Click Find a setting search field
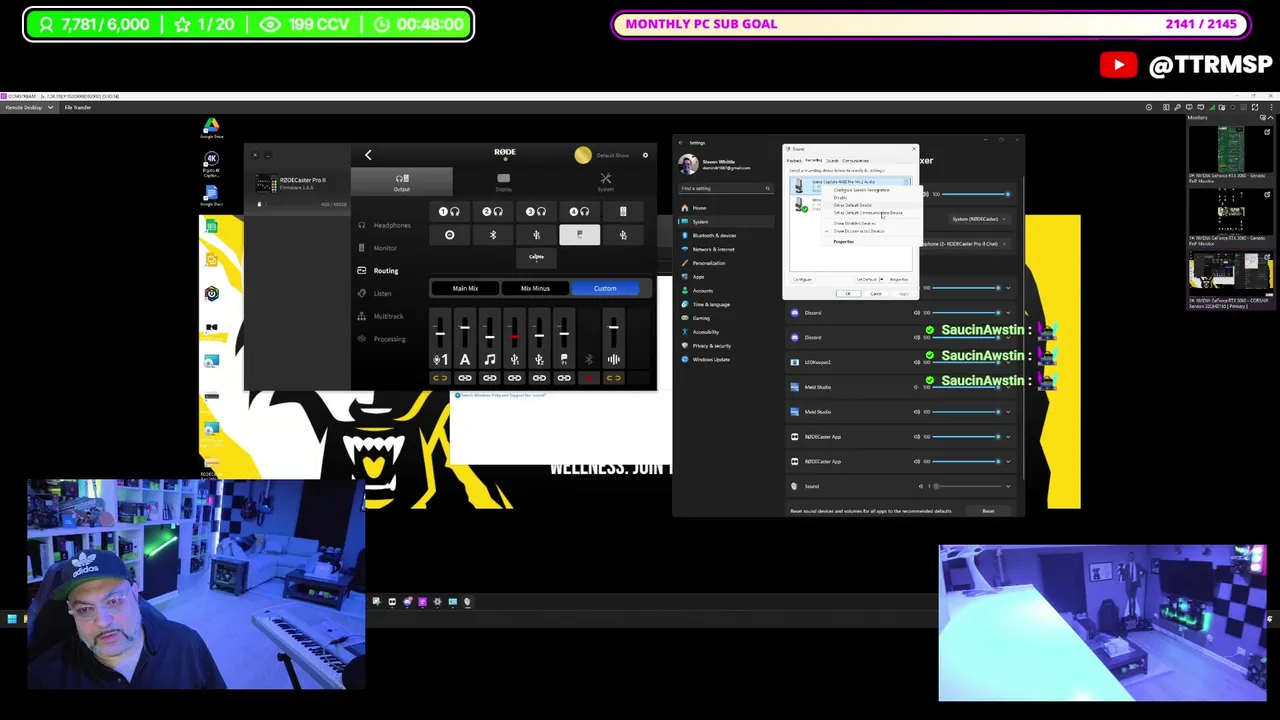This screenshot has width=1280, height=720. pyautogui.click(x=726, y=188)
